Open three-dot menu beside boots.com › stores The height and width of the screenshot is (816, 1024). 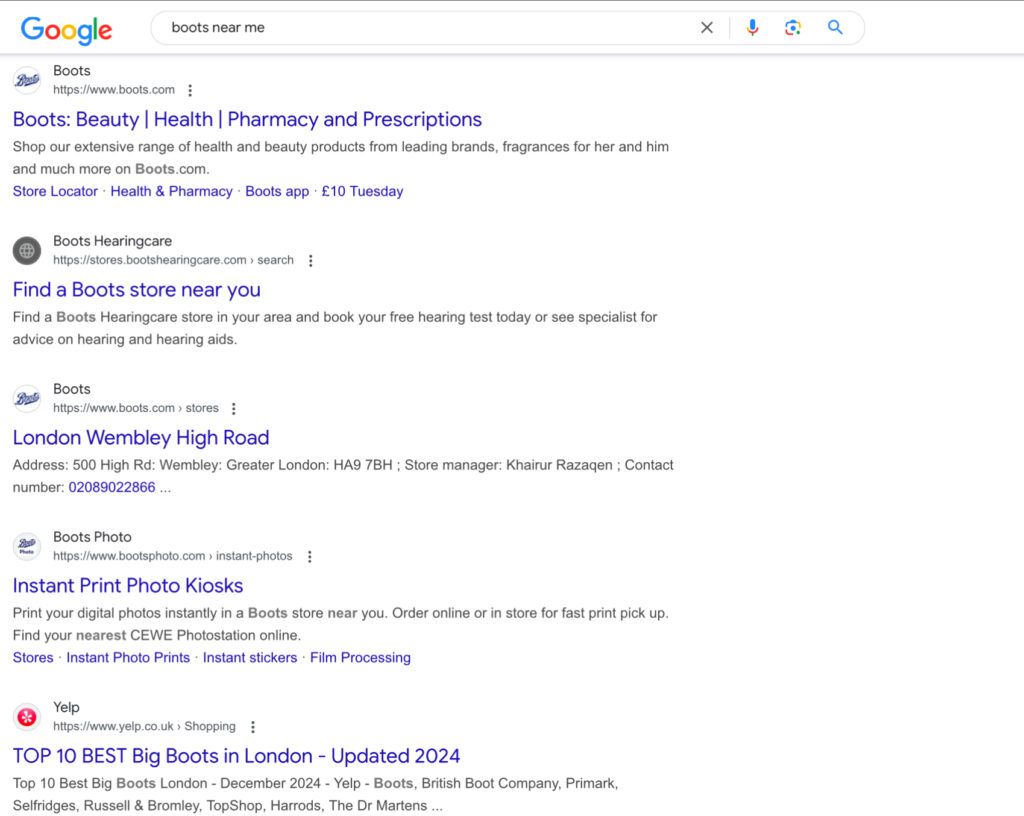click(234, 409)
